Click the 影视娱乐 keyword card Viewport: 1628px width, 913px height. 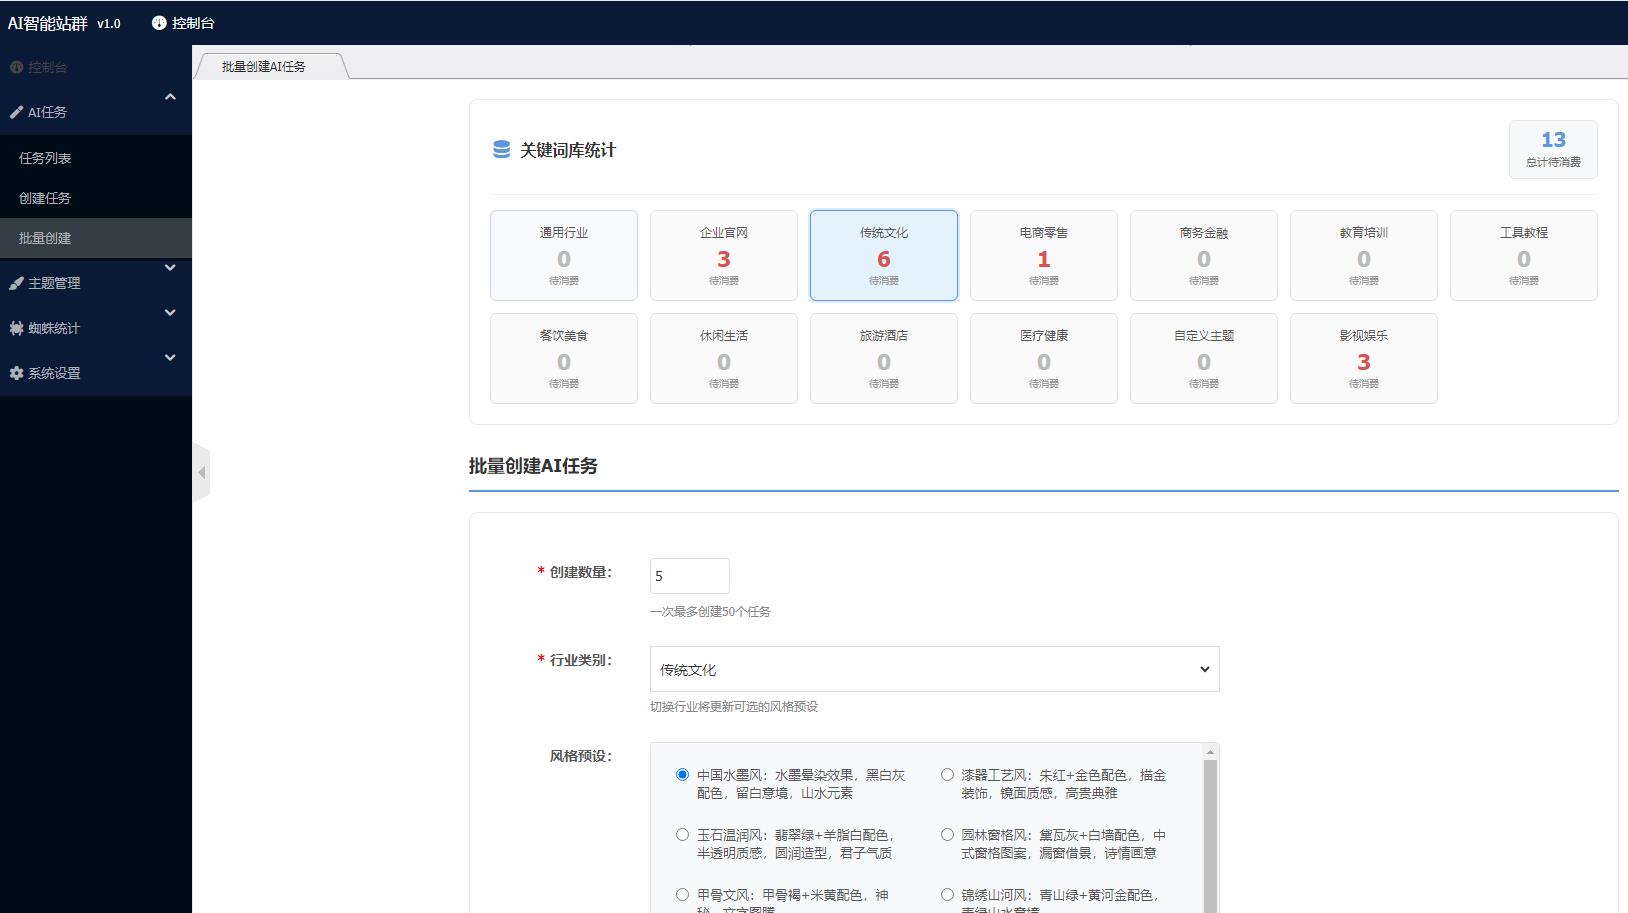pos(1363,358)
